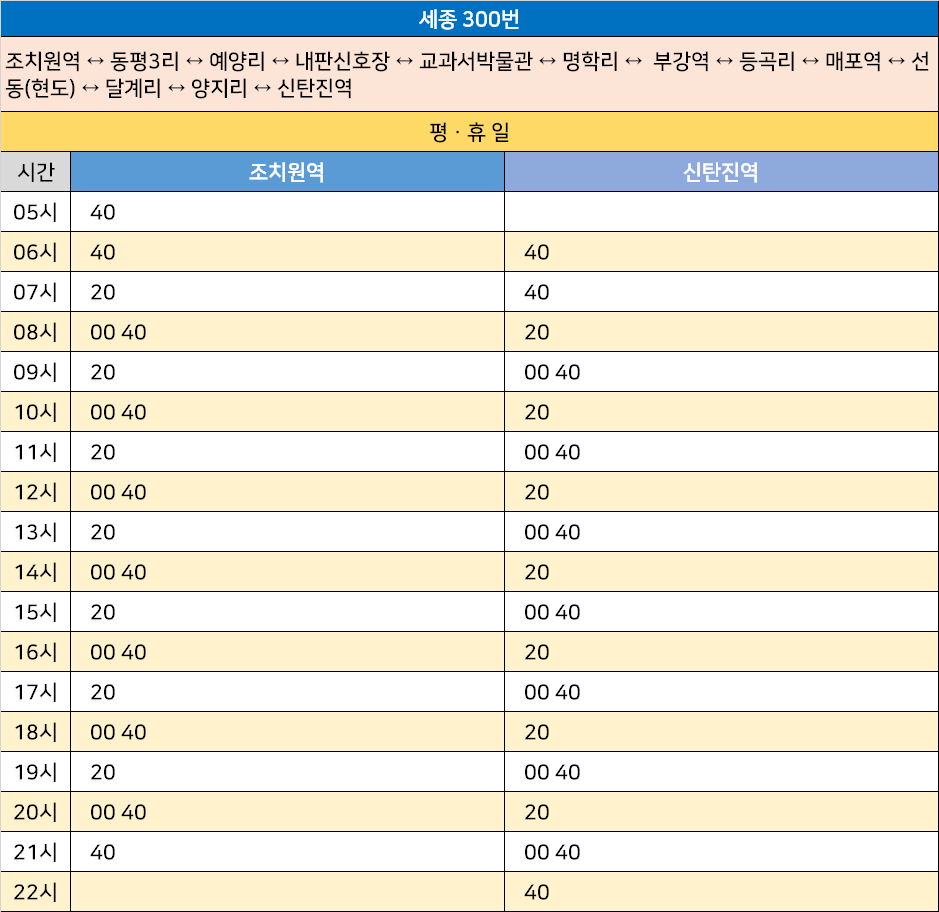Image resolution: width=939 pixels, height=912 pixels.
Task: Click the 14시 row label
Action: [x=35, y=572]
